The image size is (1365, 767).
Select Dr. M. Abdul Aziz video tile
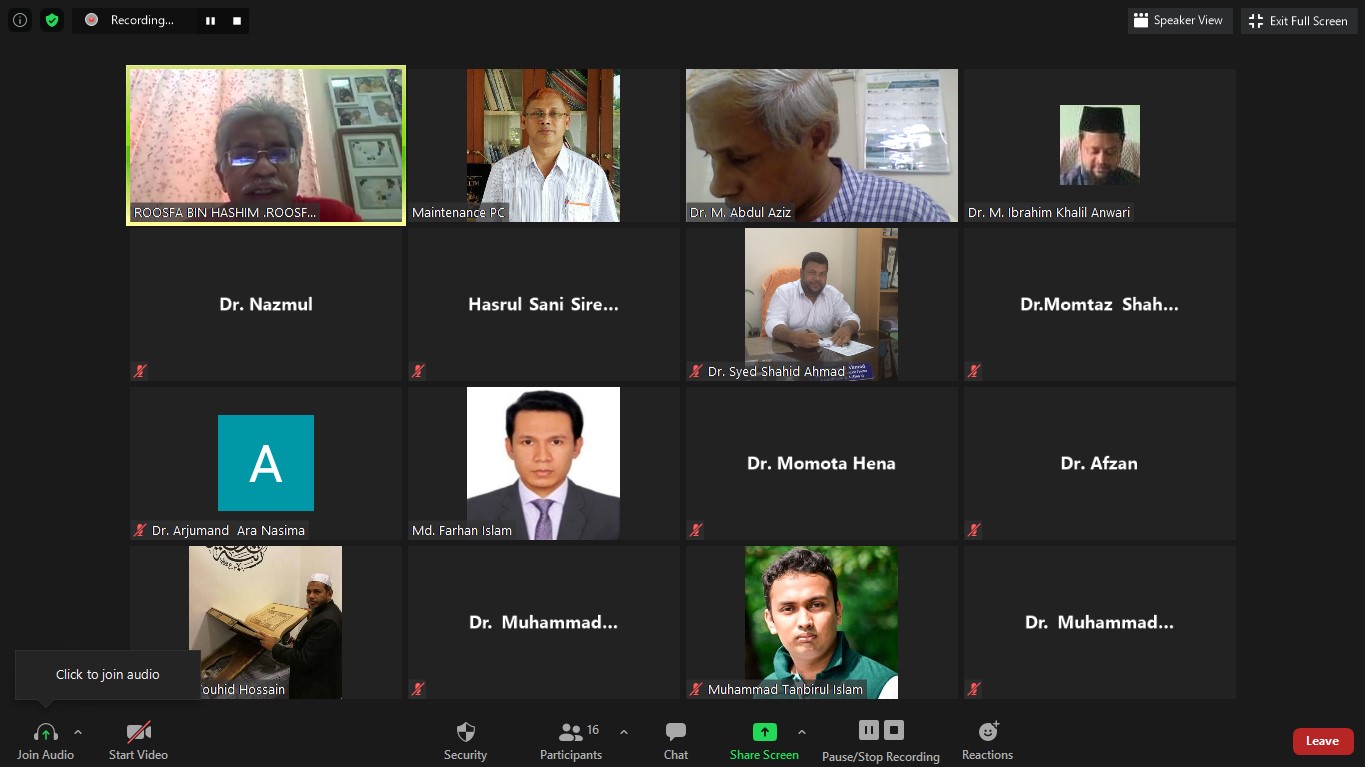click(821, 145)
